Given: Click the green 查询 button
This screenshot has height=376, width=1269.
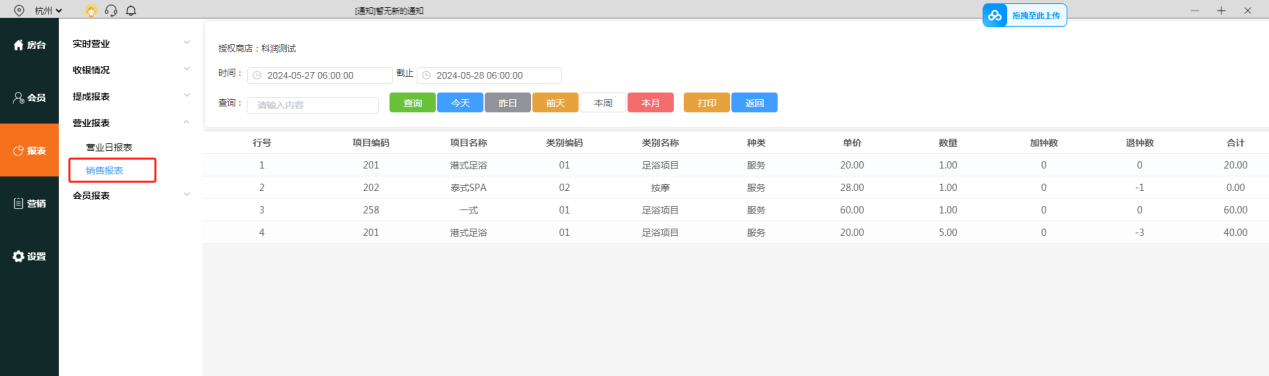Looking at the screenshot, I should click(x=412, y=103).
